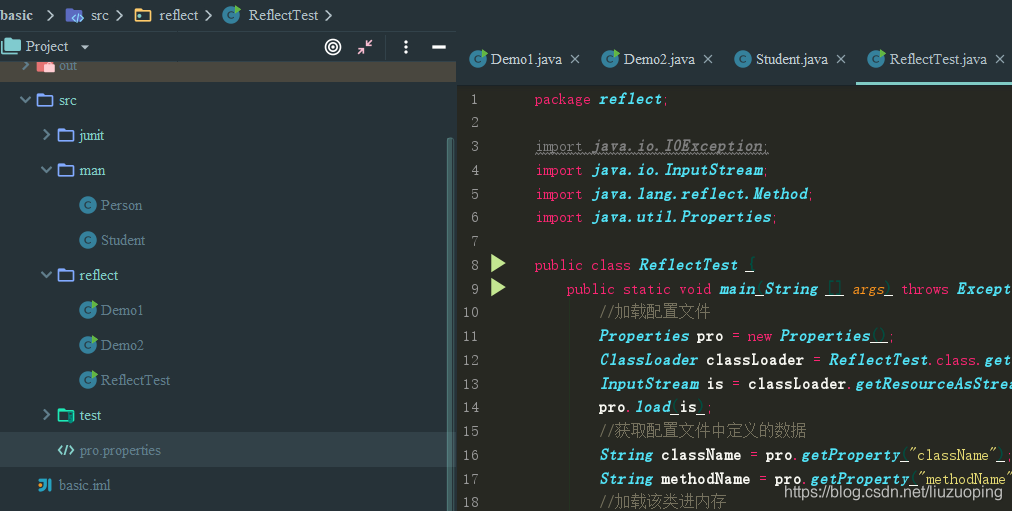Close the ReflectTest.java tab
The width and height of the screenshot is (1012, 511).
point(1000,59)
